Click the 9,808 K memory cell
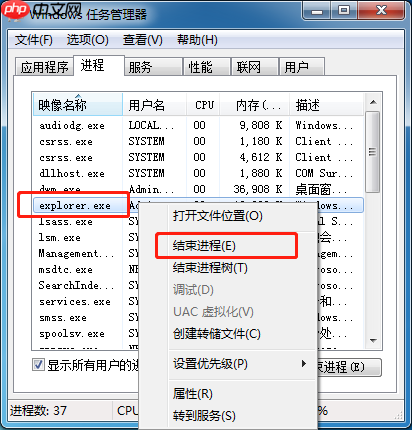Viewport: 412px width, 430px height. (x=261, y=125)
